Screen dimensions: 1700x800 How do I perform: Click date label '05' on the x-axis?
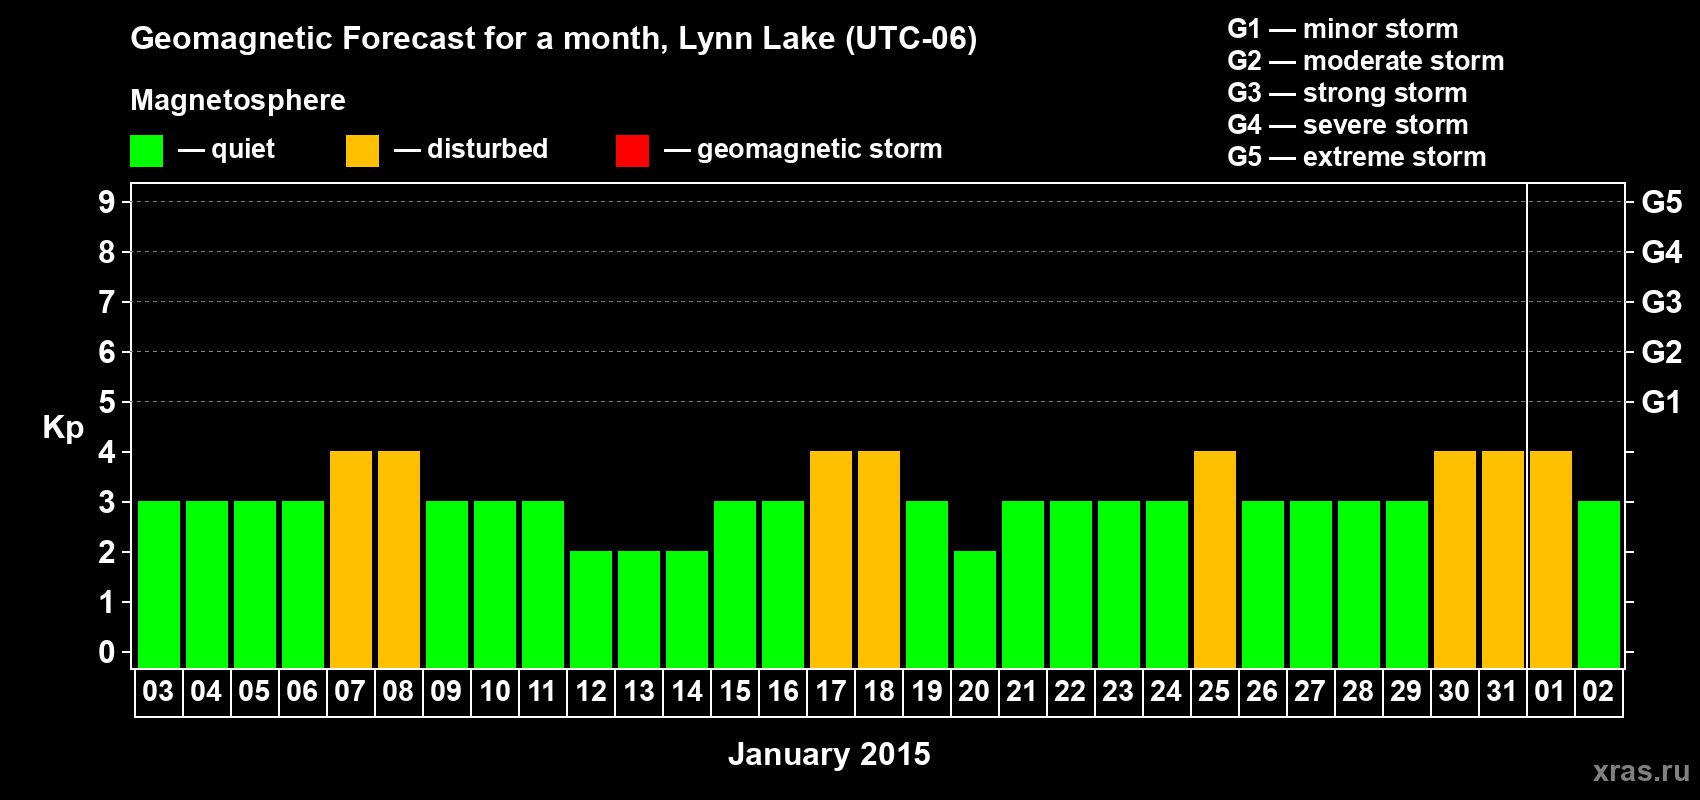click(254, 692)
